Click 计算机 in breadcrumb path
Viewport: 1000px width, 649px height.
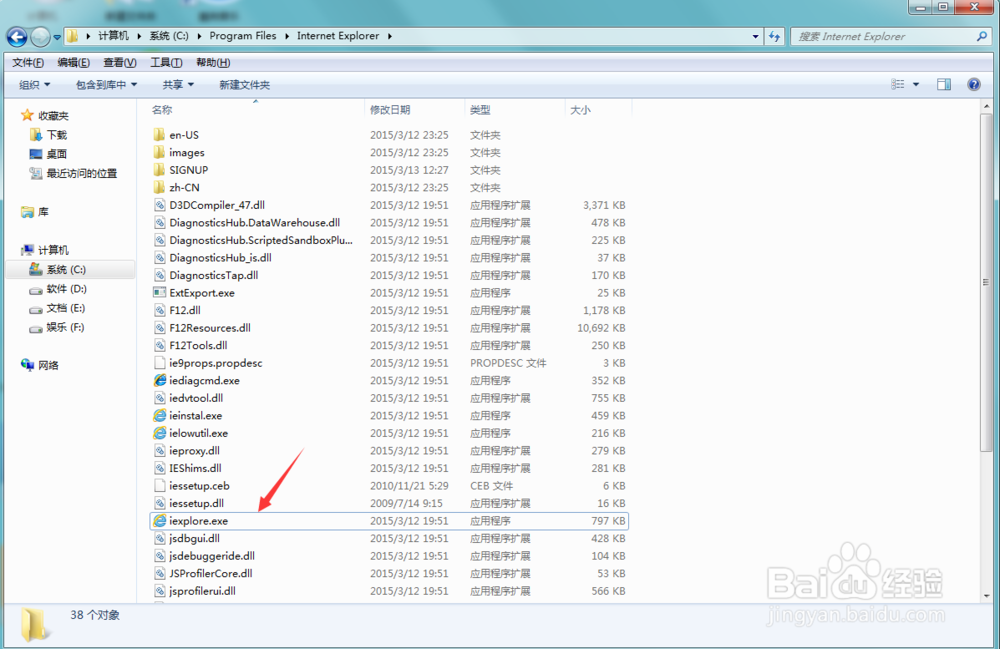113,36
